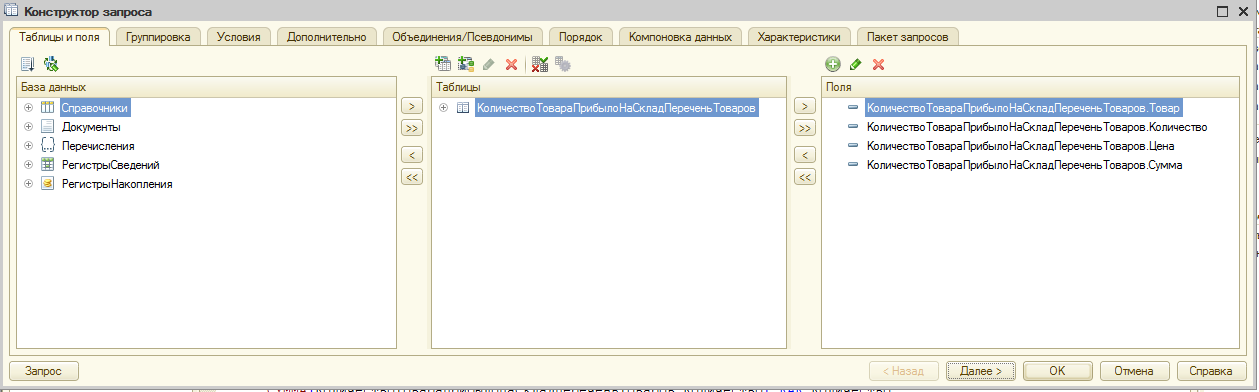Click the Запрос button
Viewport: 1259px width, 392px height.
tap(44, 370)
